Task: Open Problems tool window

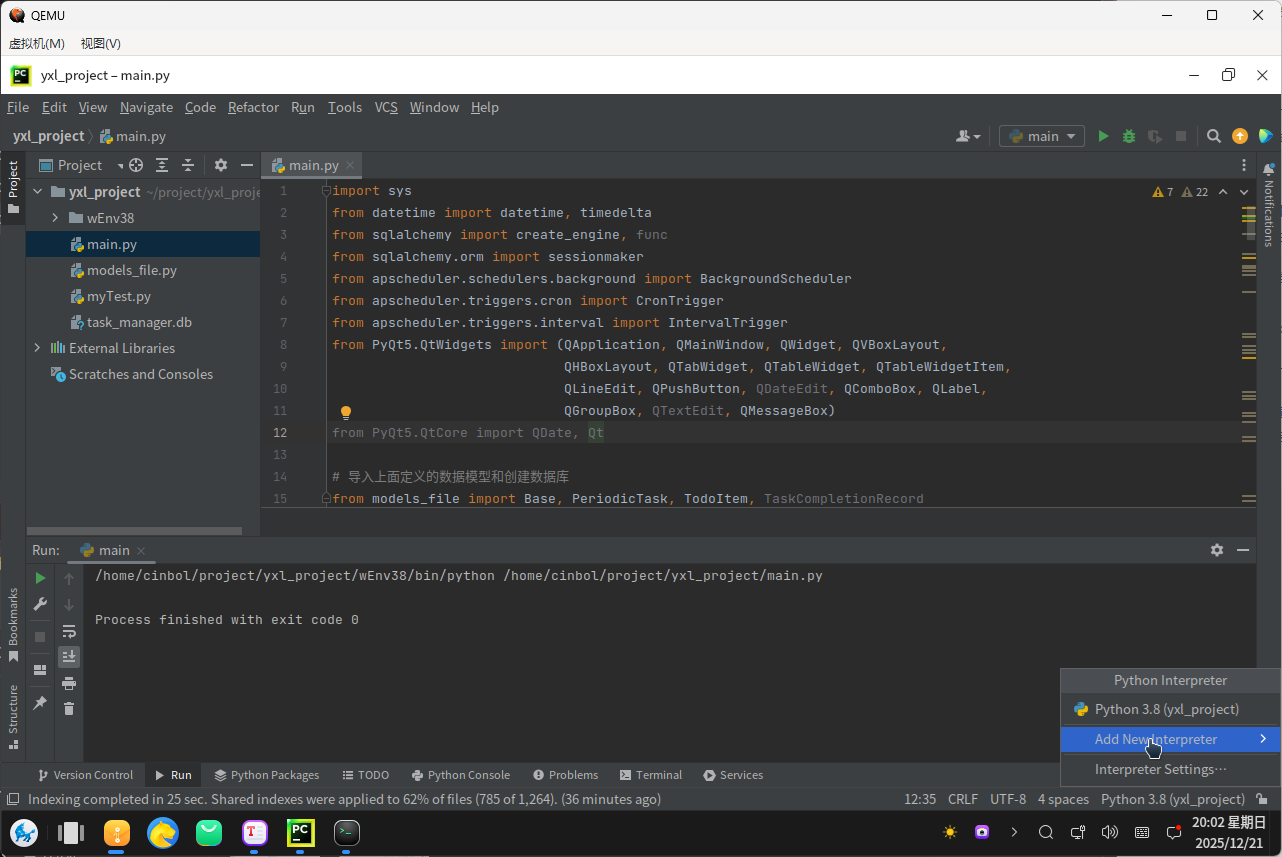Action: point(566,775)
